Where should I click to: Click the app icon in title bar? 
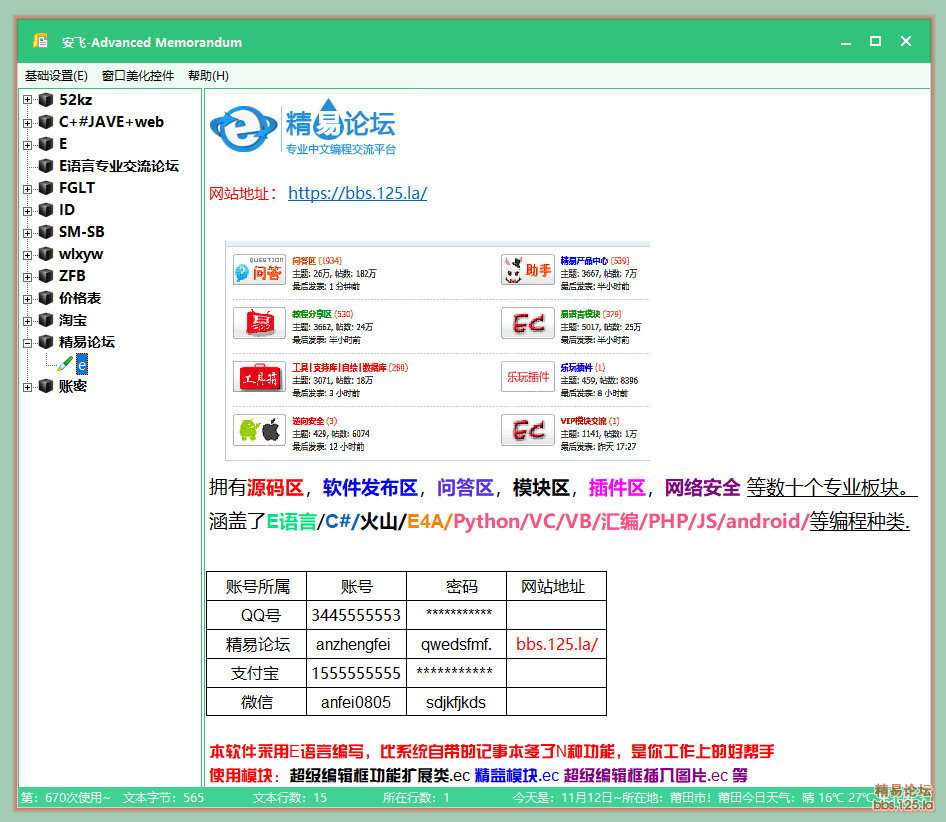pos(41,42)
